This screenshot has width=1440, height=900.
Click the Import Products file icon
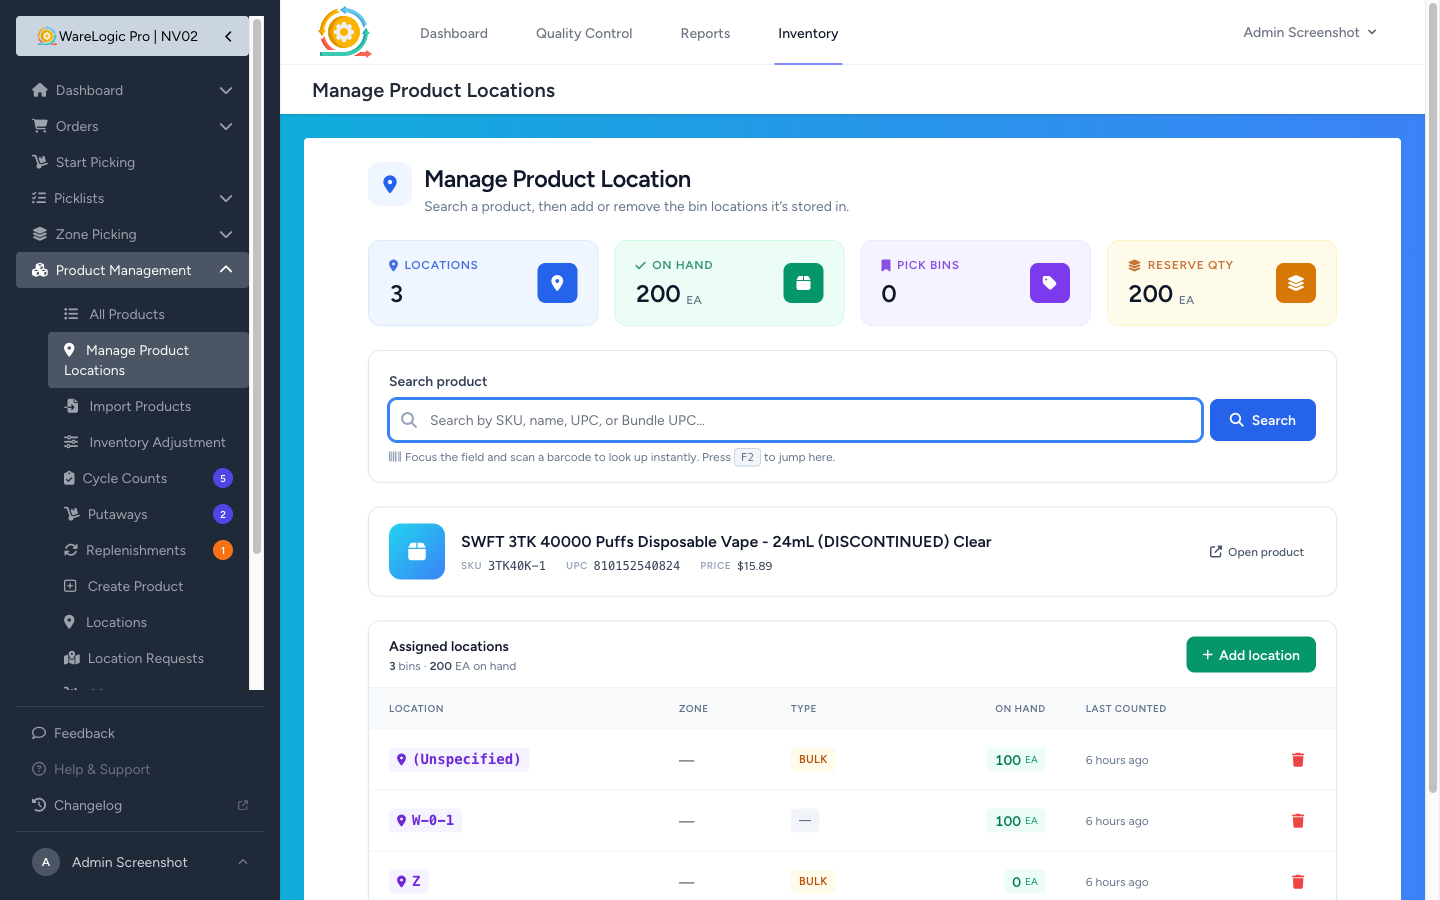tap(72, 406)
